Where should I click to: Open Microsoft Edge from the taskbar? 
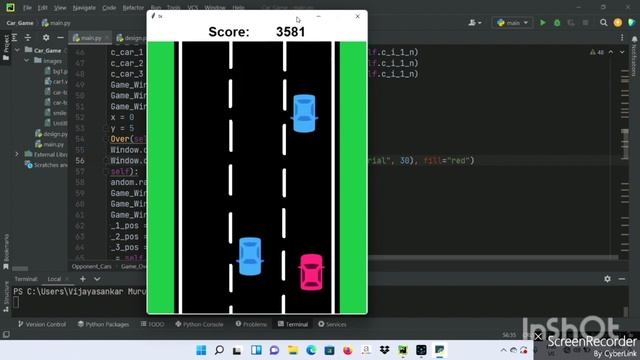(x=311, y=350)
